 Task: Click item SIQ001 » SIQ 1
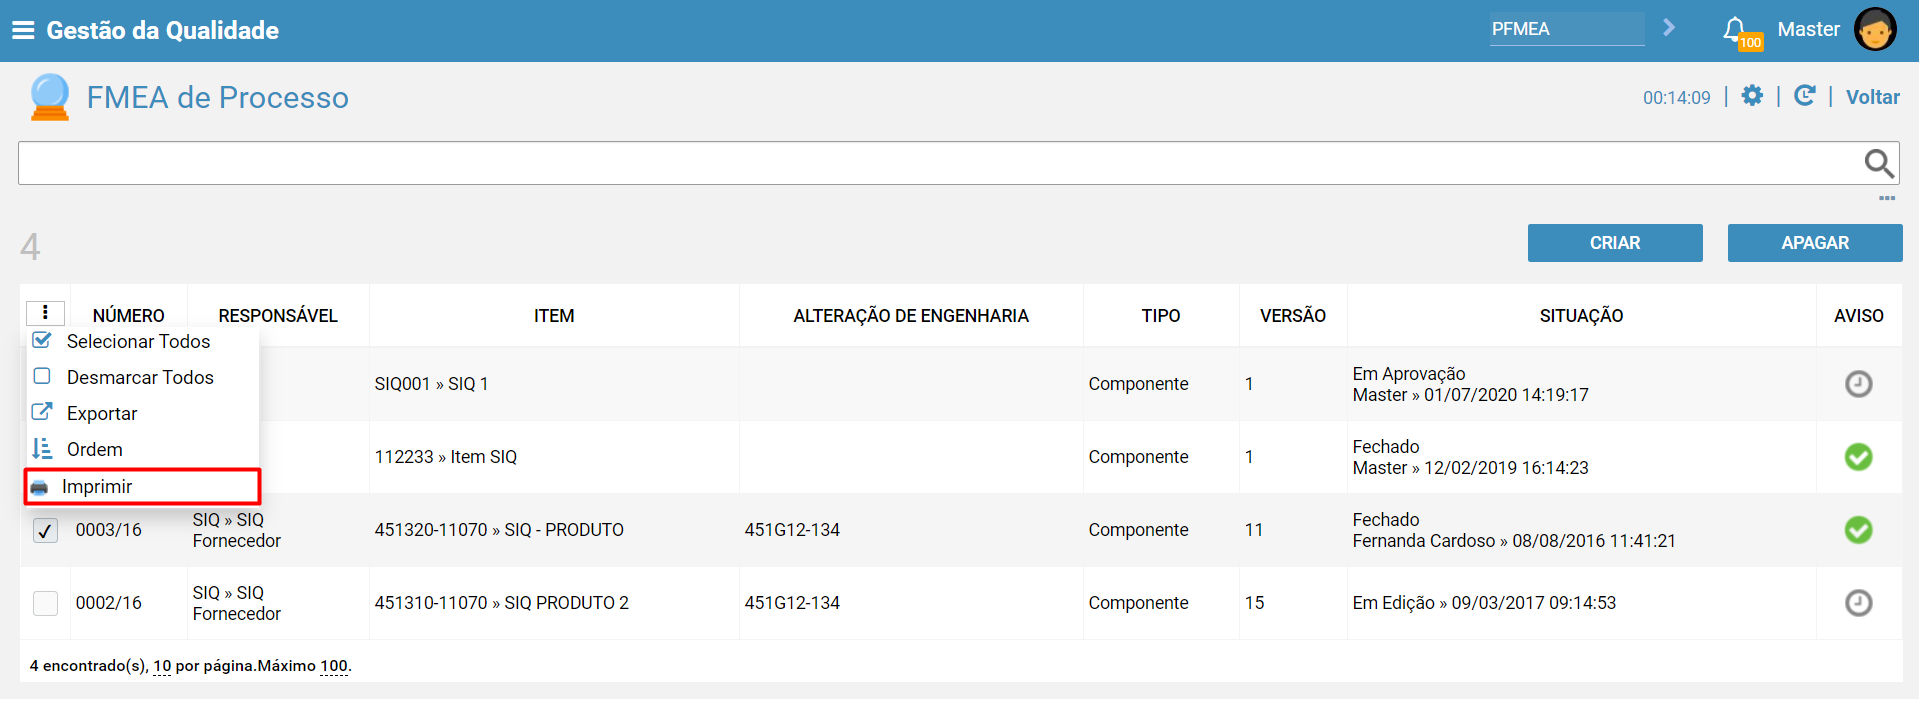[431, 384]
